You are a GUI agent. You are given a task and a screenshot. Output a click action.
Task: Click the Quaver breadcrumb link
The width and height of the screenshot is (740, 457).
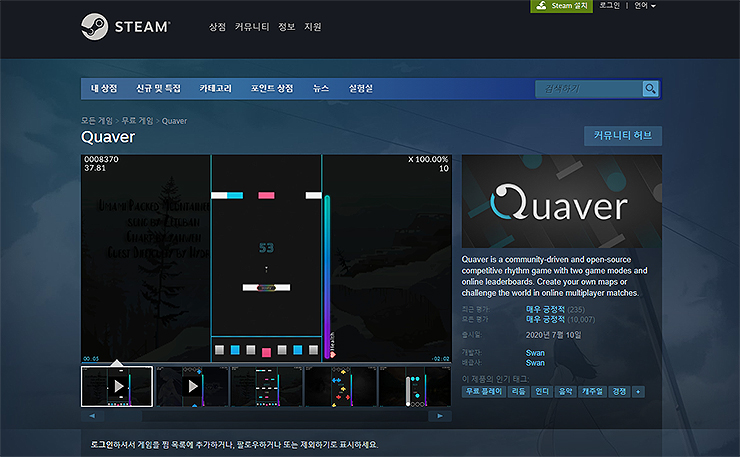(174, 121)
